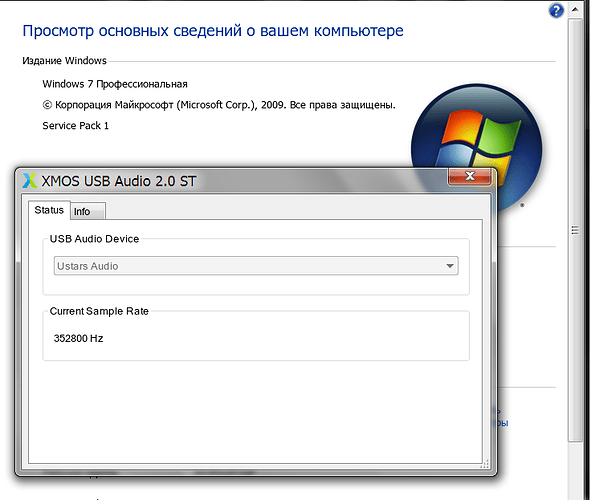Viewport: 590px width, 500px height.
Task: Click the Ustars Audio combo box field
Action: 256,266
